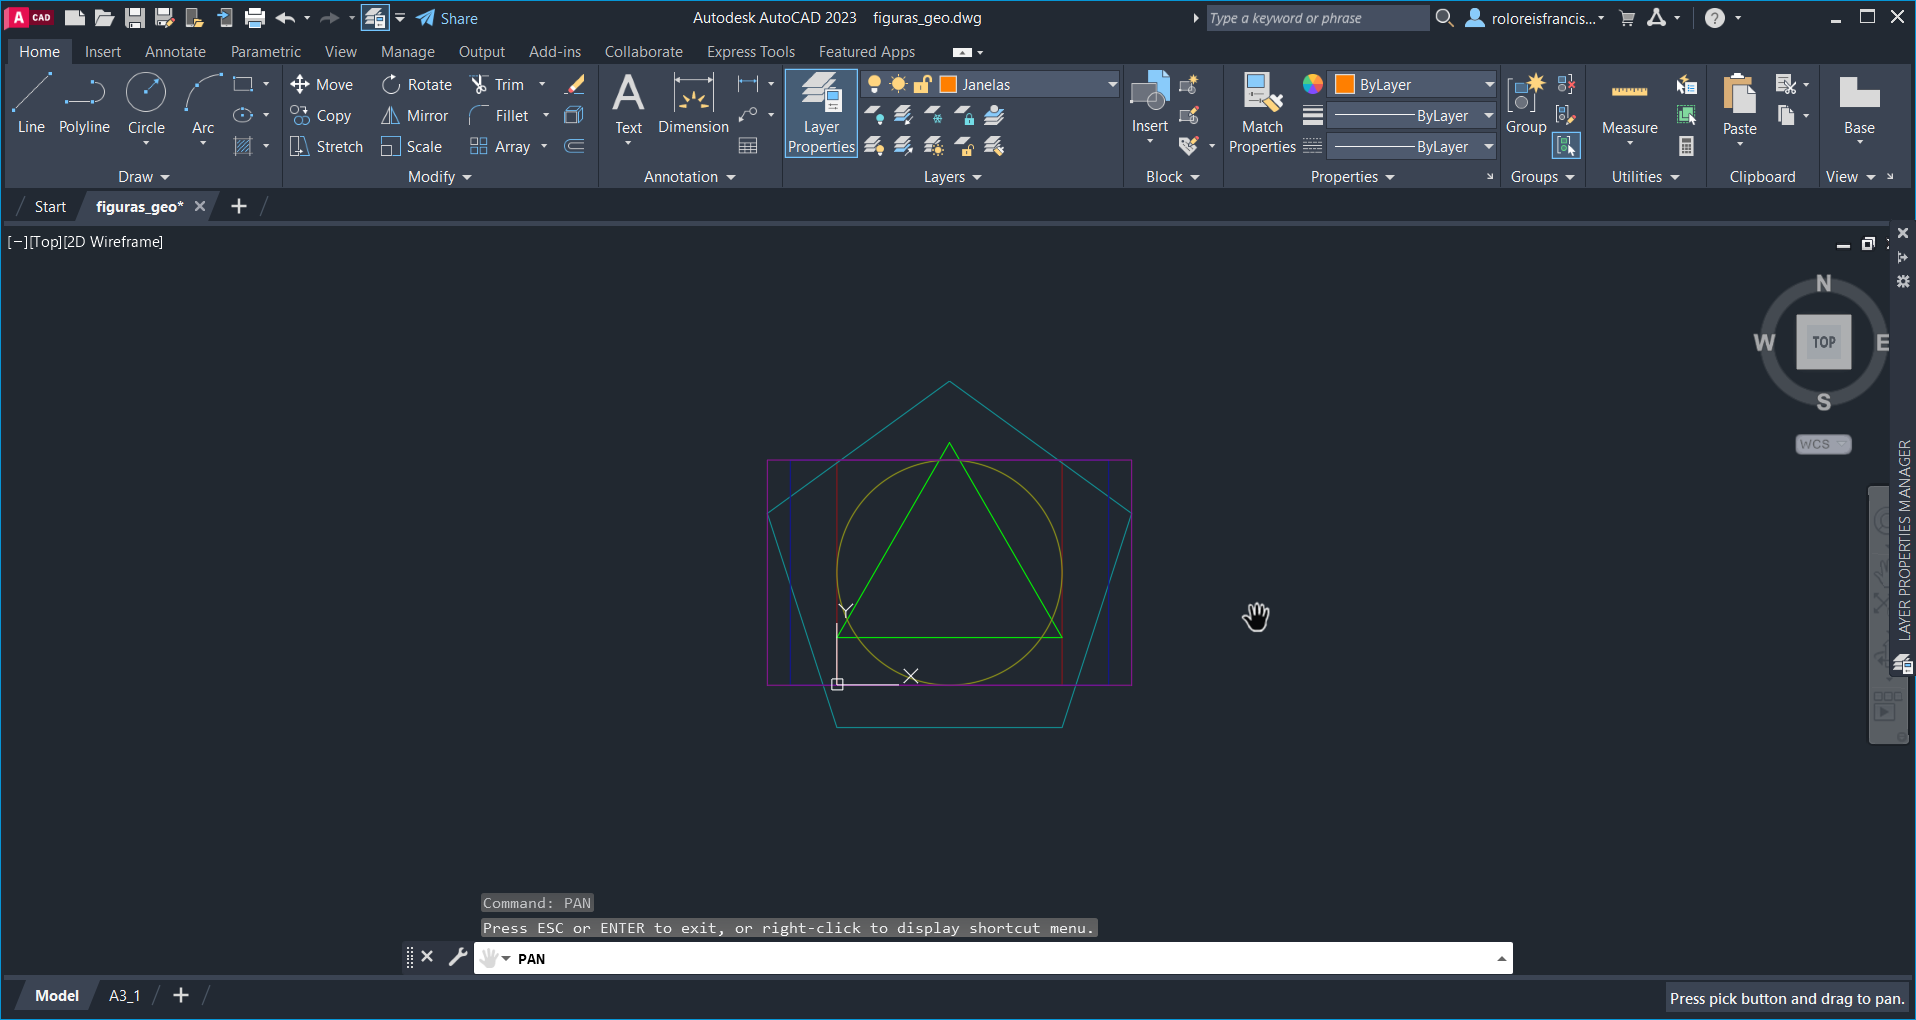The width and height of the screenshot is (1916, 1020).
Task: Switch to the Annotate ribbon tab
Action: tap(175, 52)
